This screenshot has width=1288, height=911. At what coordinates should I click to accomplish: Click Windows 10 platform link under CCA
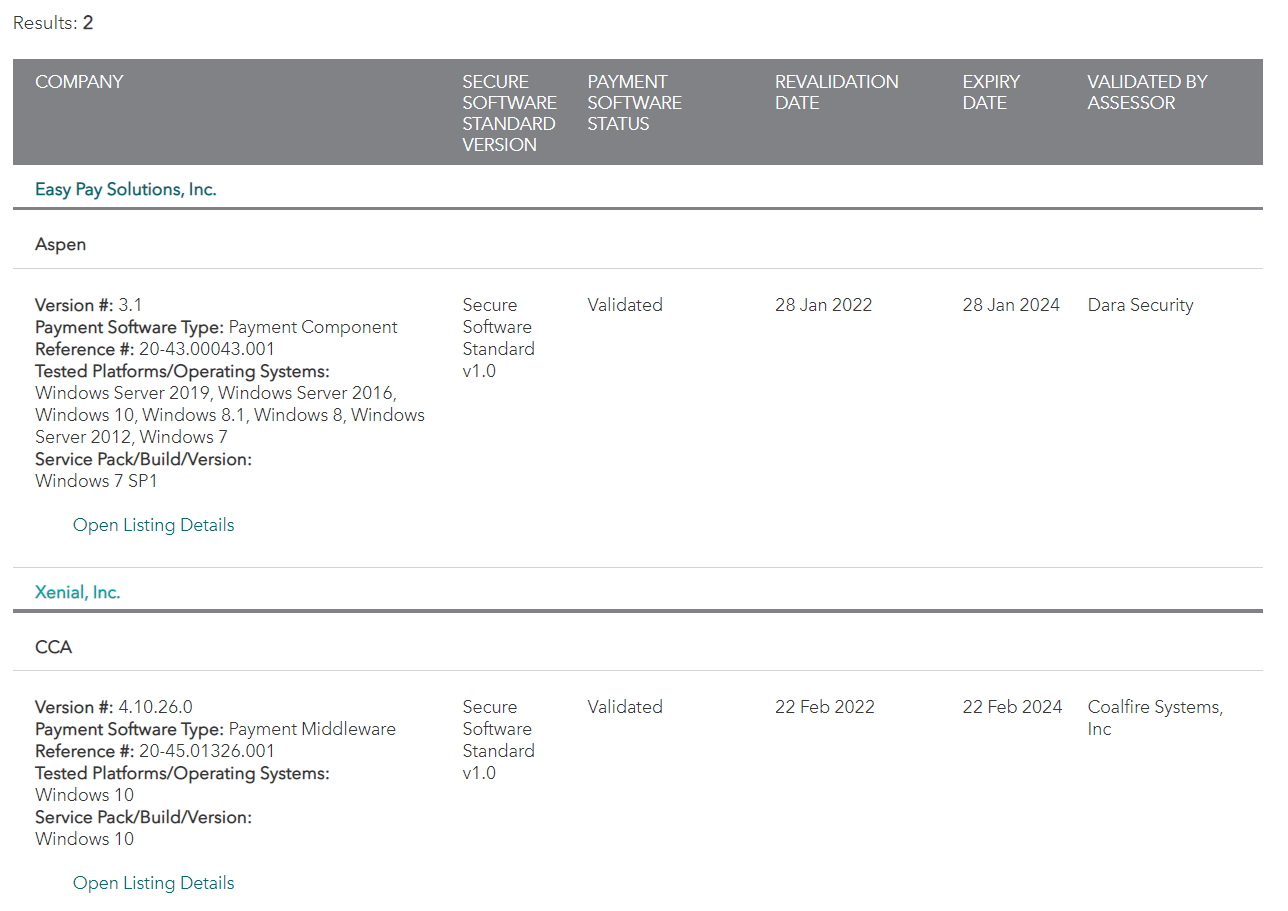point(84,794)
